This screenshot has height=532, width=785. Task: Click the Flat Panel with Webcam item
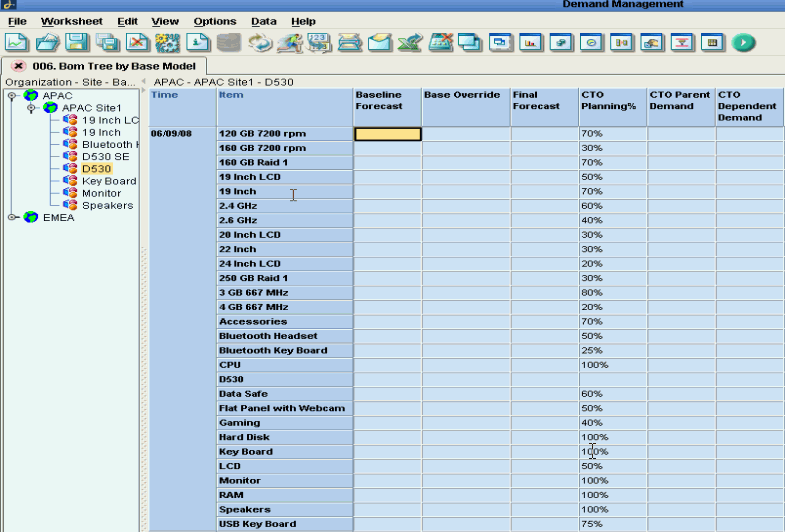pos(285,408)
